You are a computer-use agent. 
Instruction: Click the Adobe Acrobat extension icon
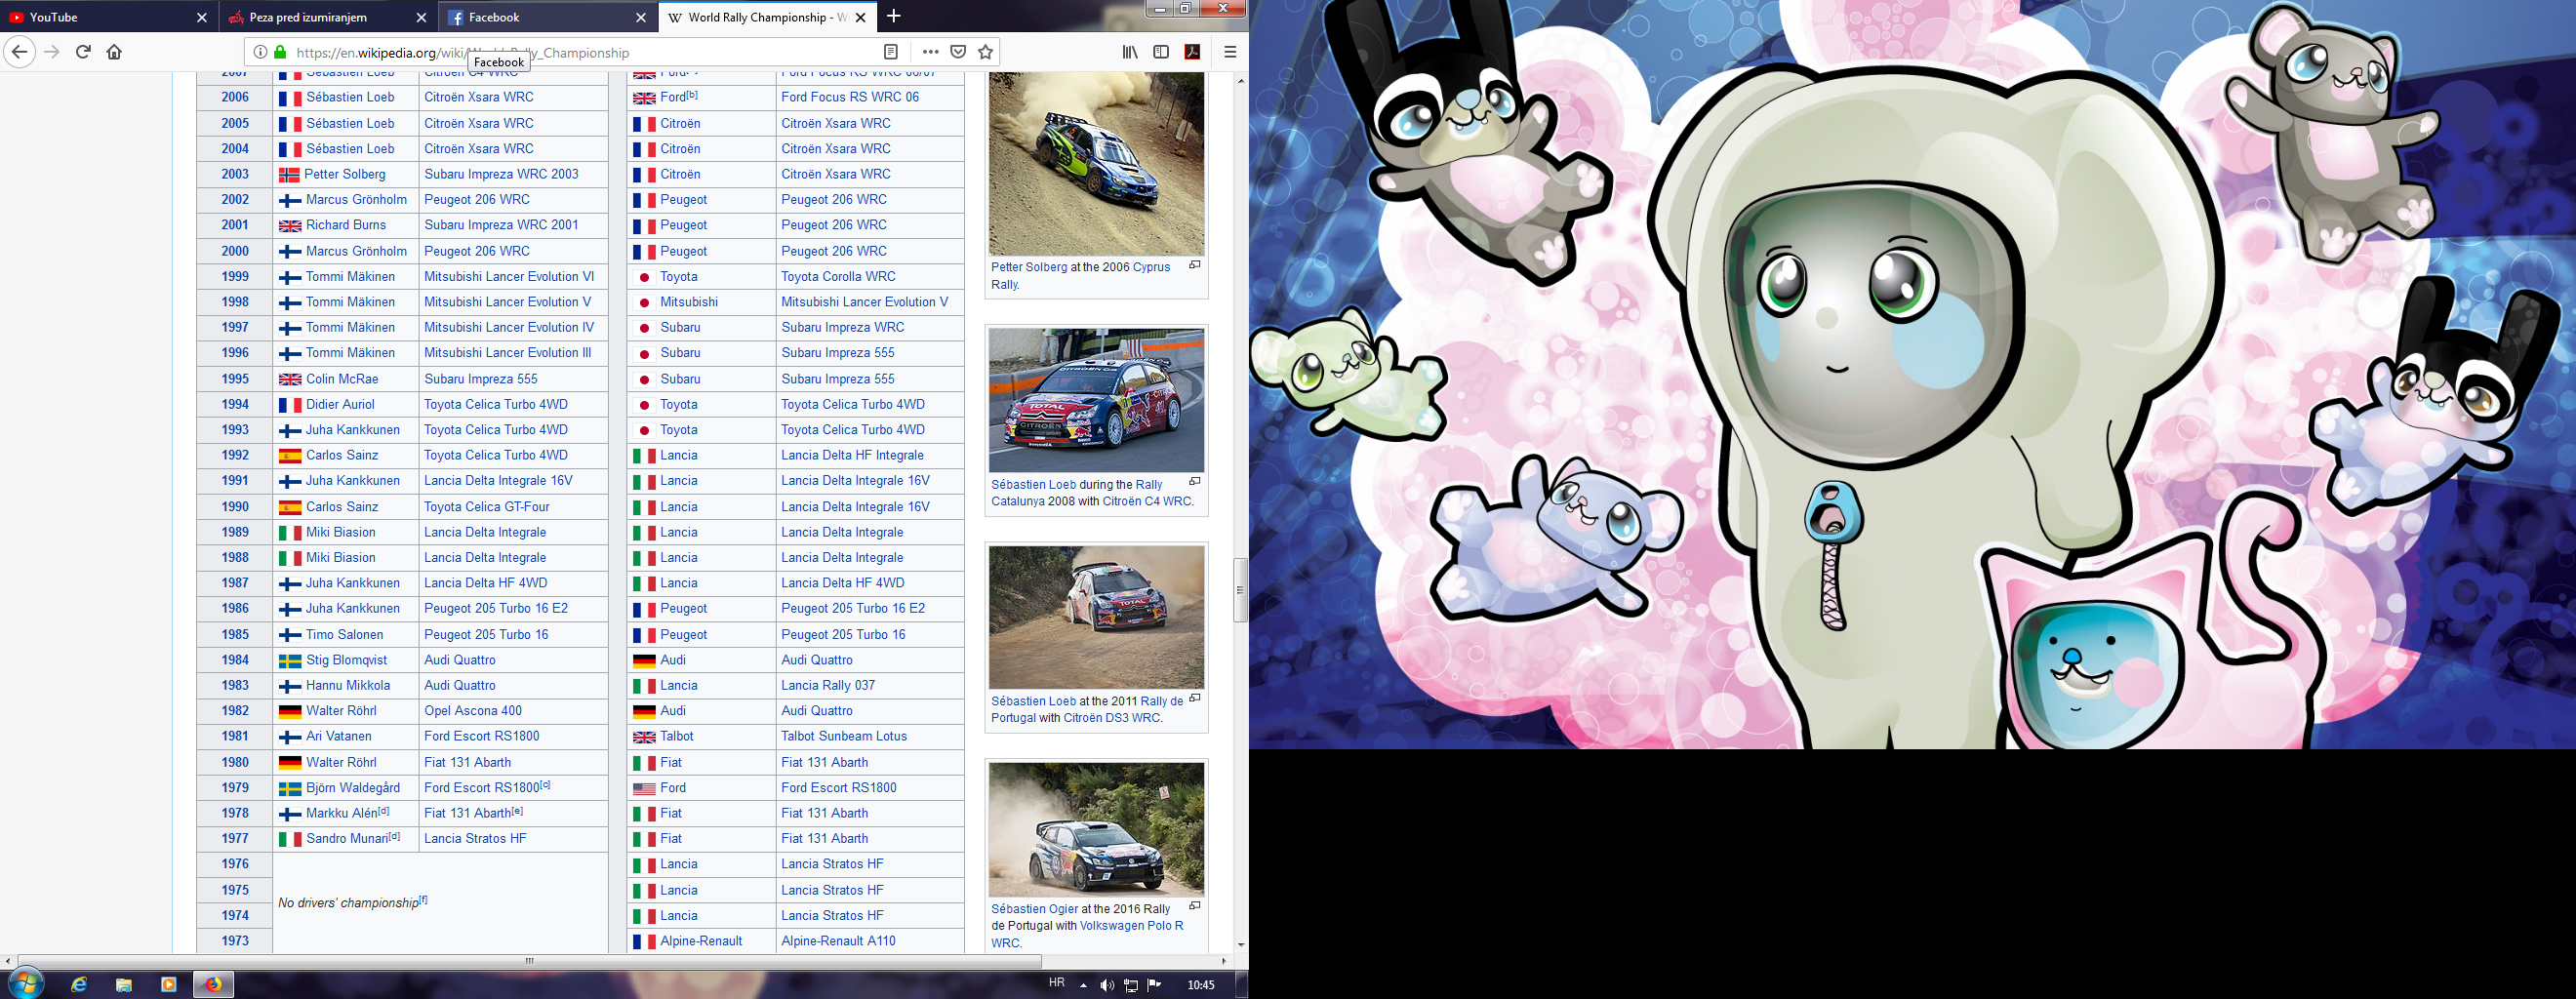coord(1192,52)
